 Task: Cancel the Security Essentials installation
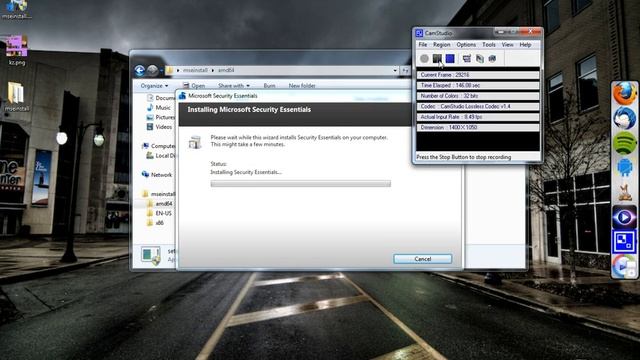422,259
